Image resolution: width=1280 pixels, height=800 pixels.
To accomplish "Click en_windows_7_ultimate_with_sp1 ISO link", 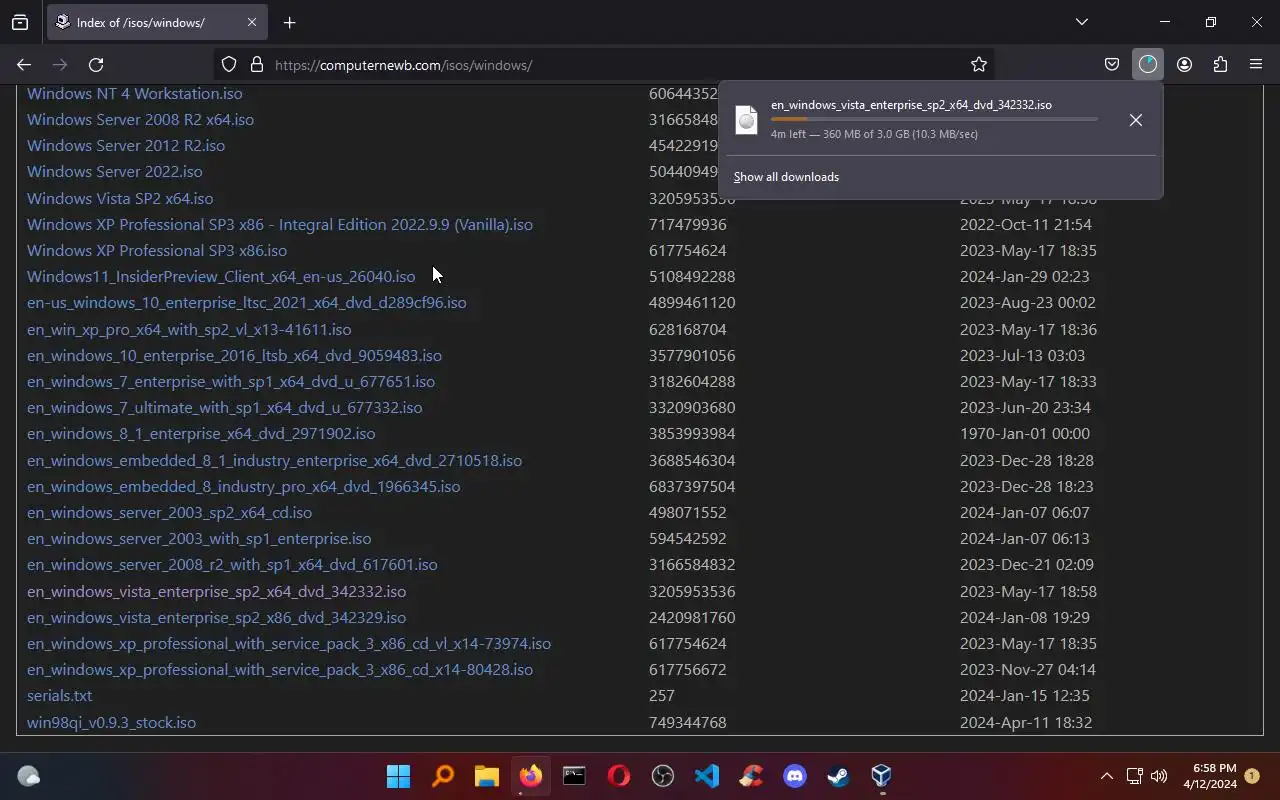I will coord(225,407).
